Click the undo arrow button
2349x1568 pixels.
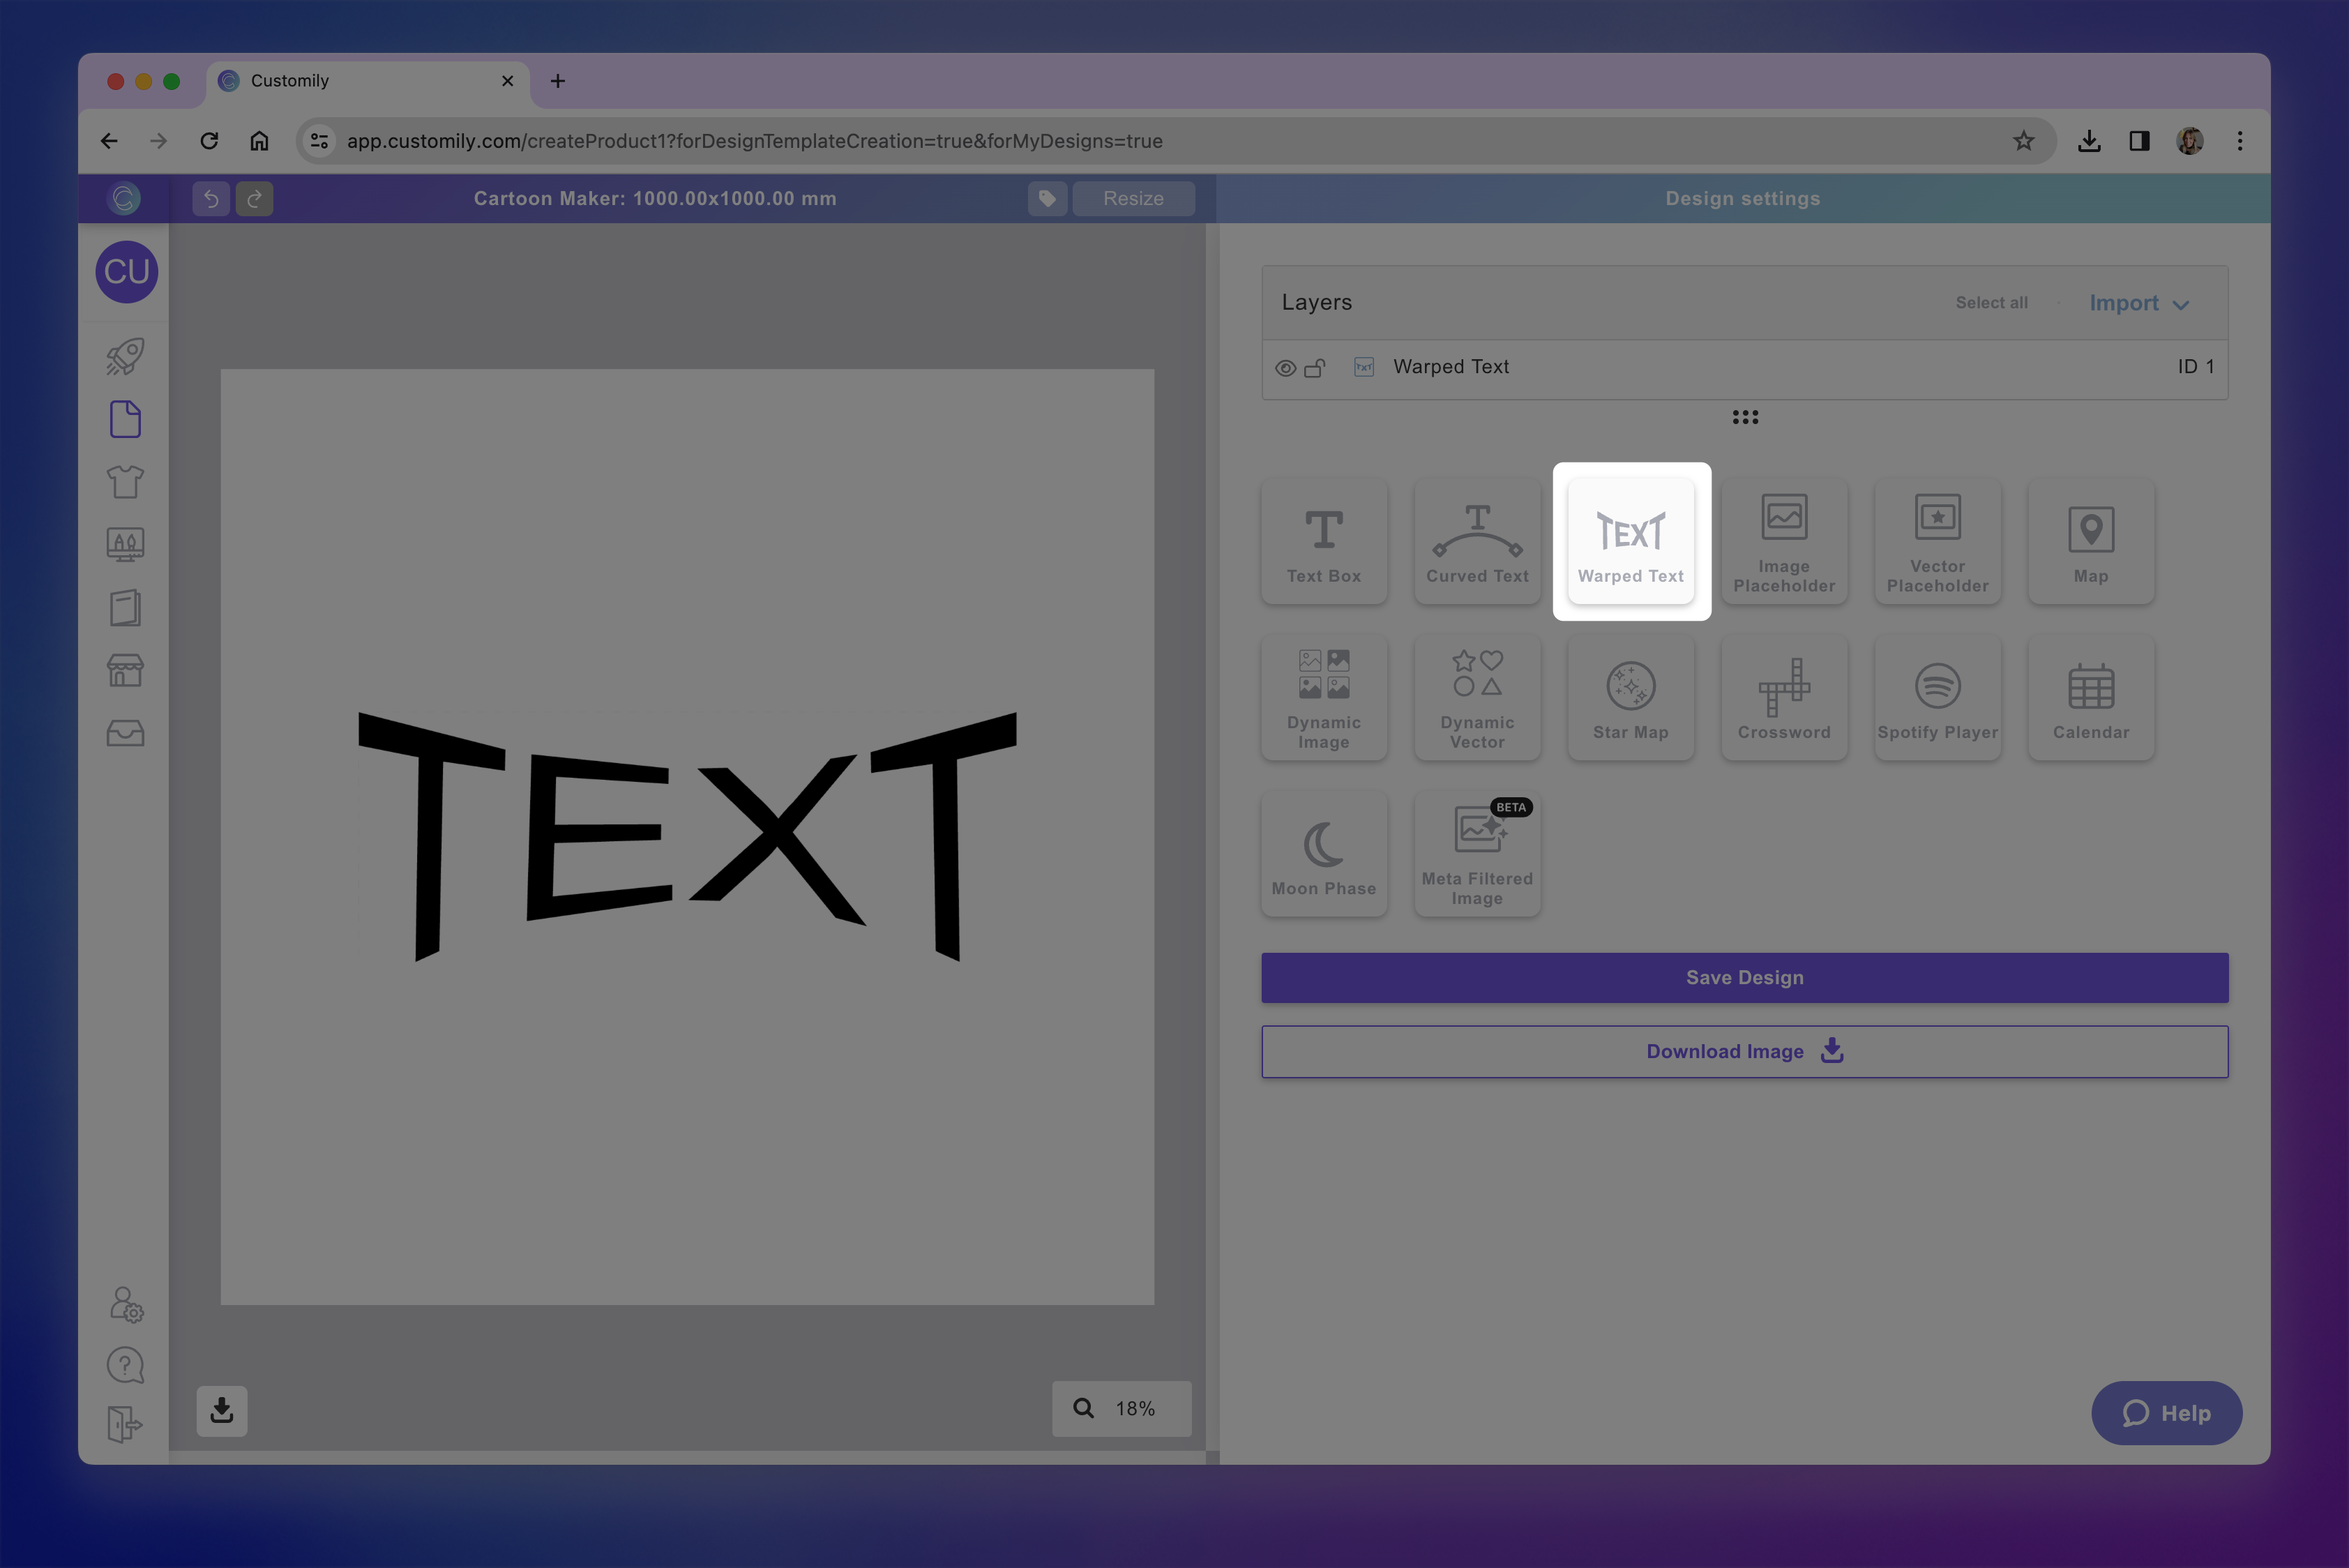point(211,199)
